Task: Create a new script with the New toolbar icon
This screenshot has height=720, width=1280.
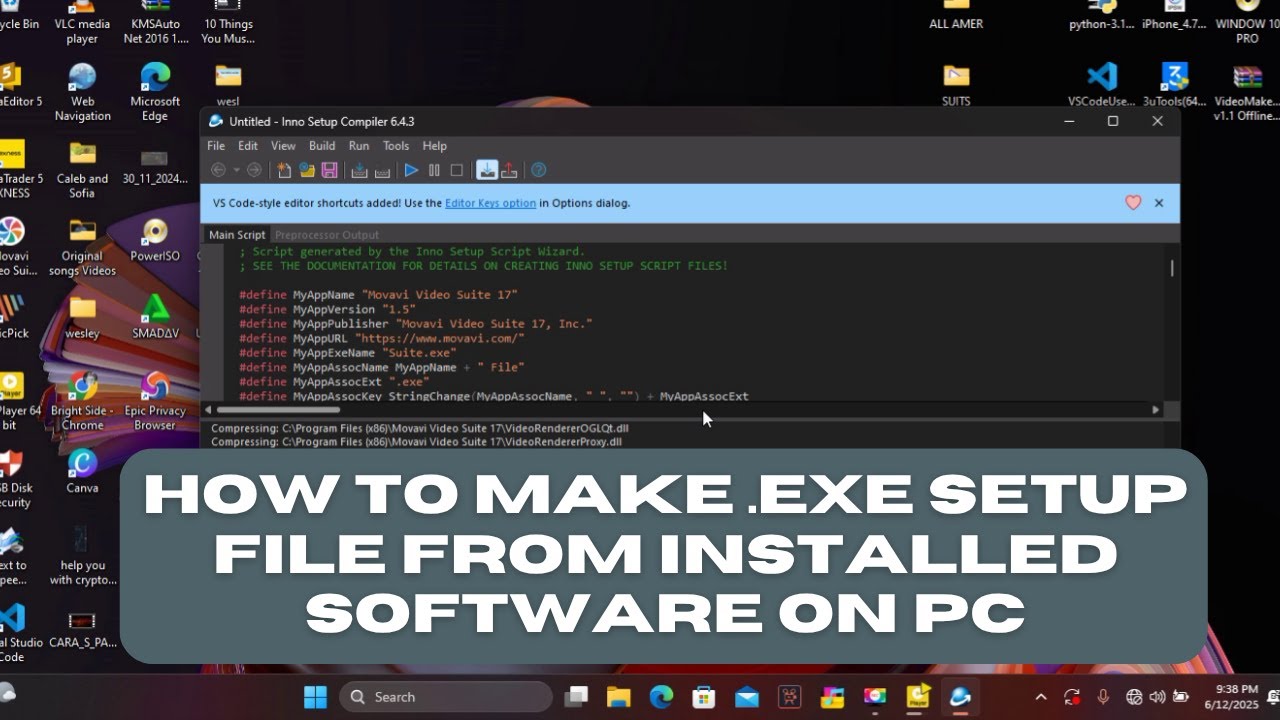Action: 285,170
